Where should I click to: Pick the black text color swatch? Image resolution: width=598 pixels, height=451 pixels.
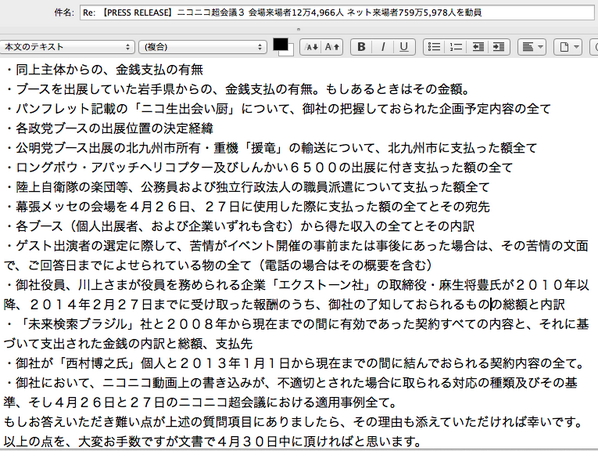(x=280, y=45)
